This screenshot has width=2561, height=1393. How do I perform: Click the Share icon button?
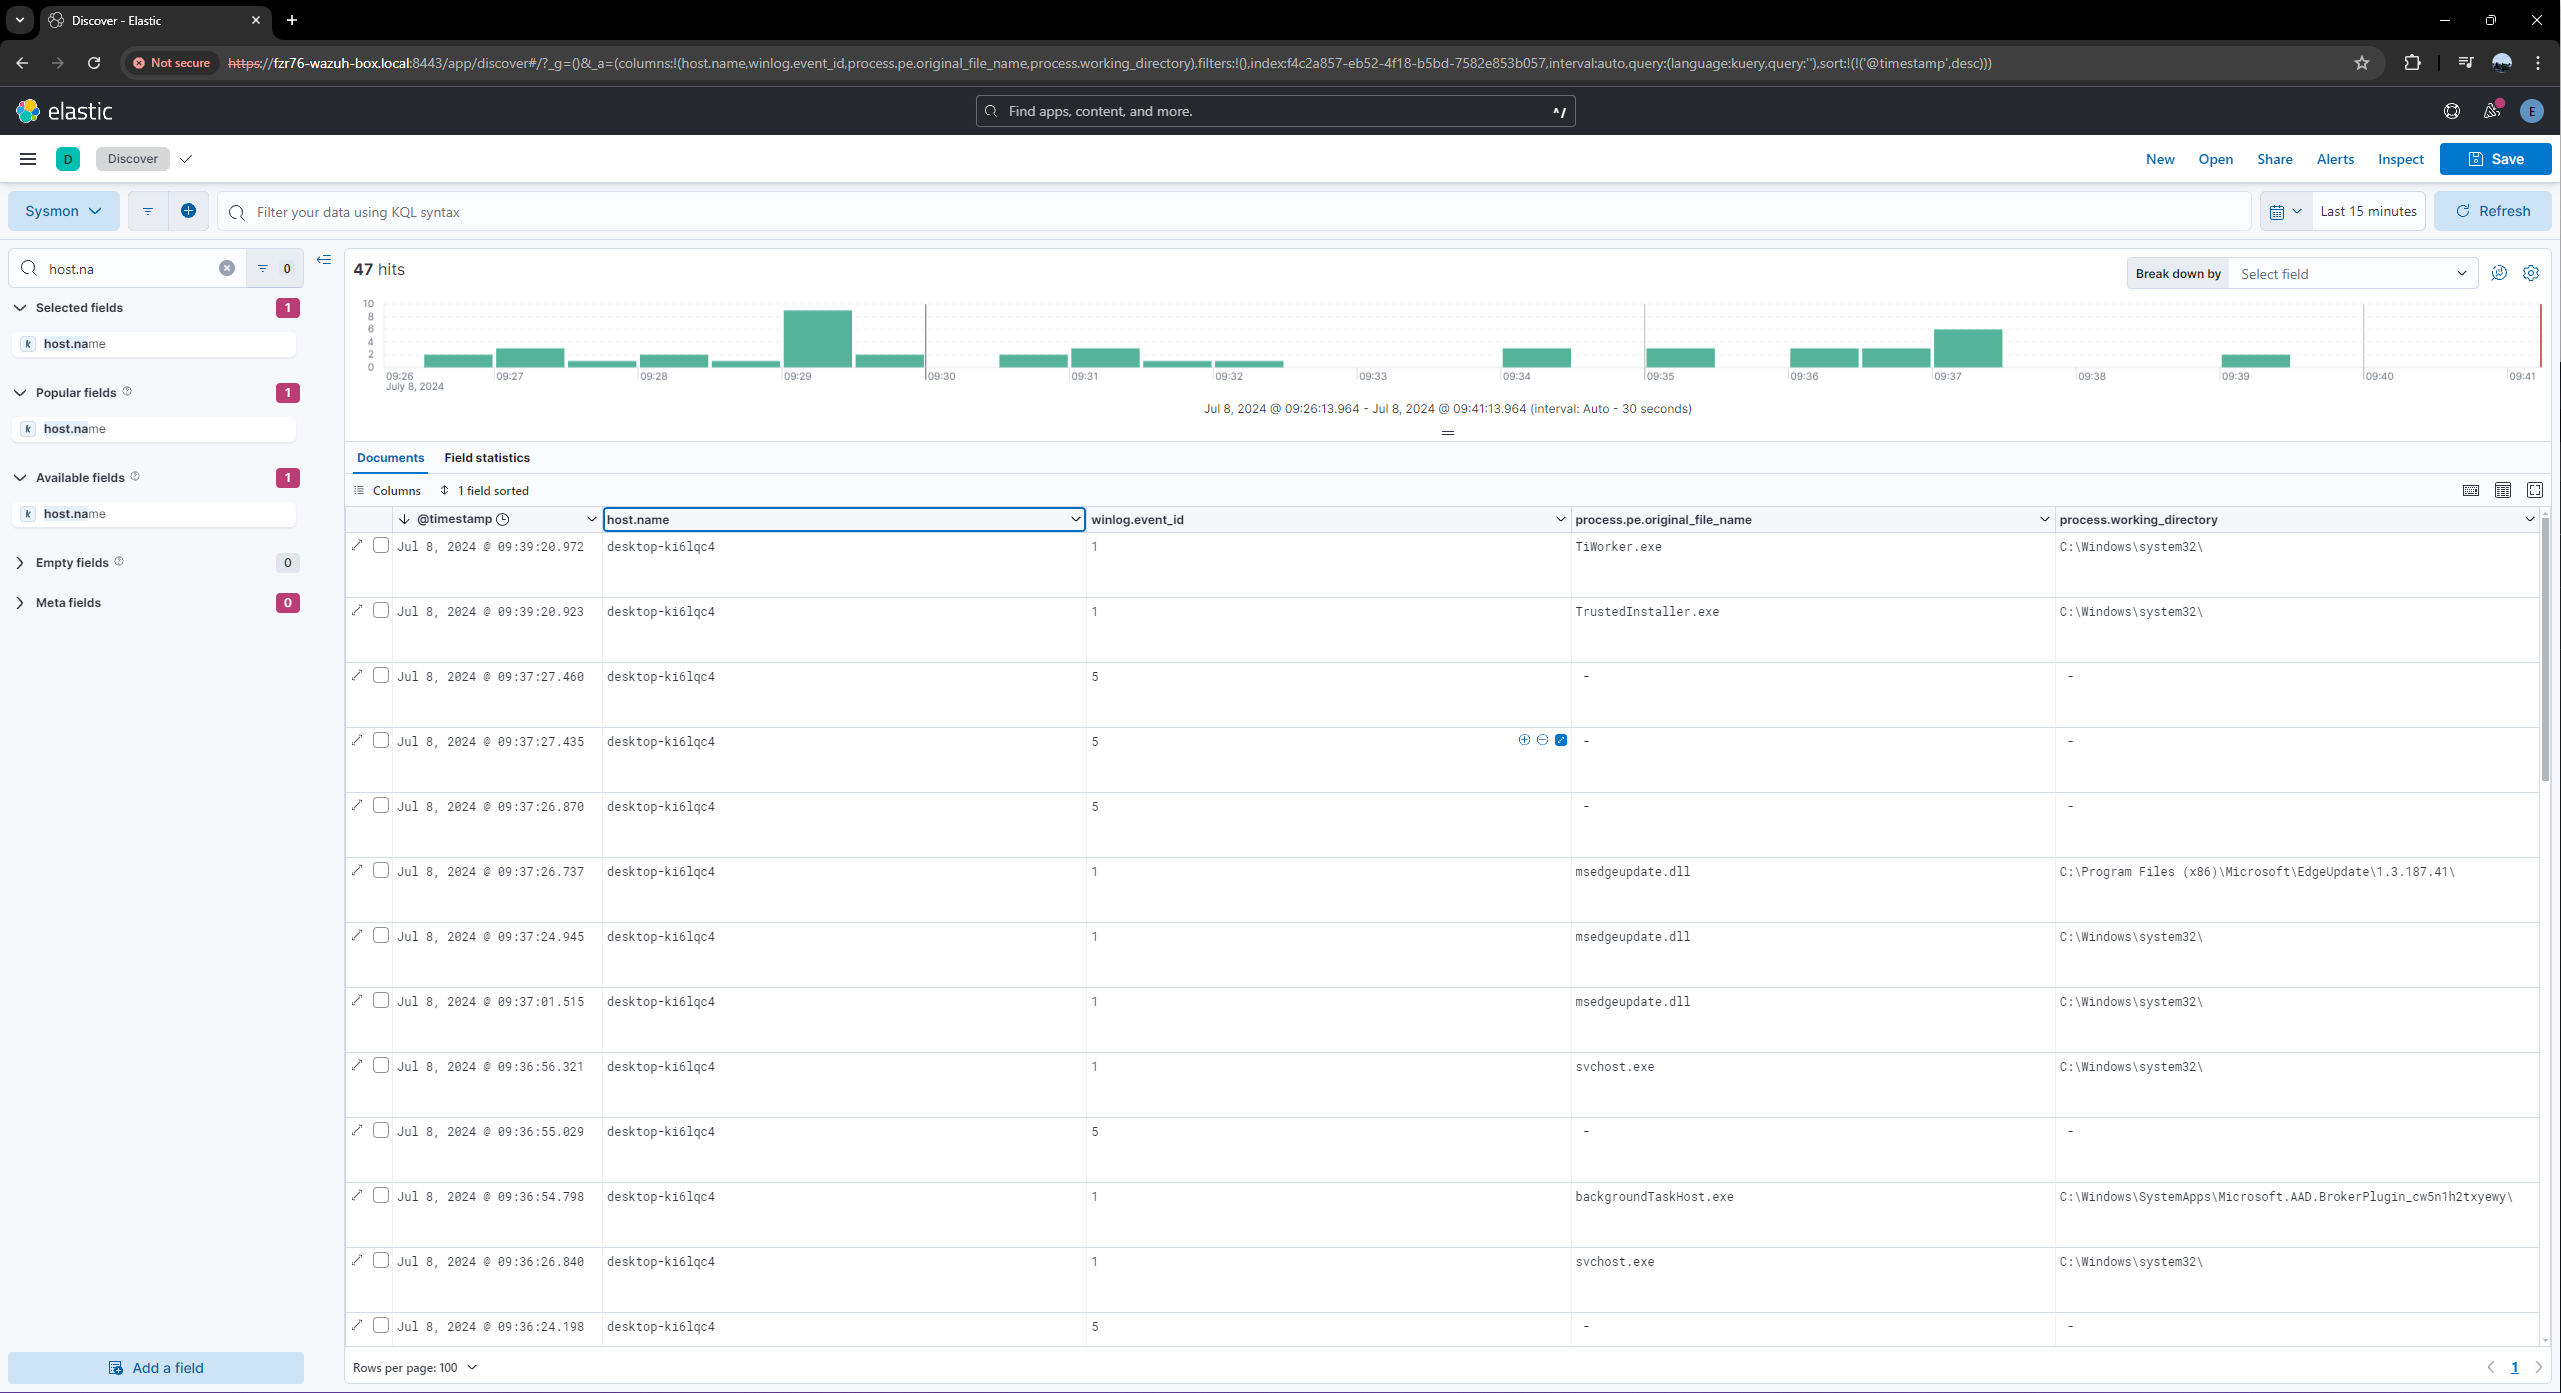coord(2275,158)
